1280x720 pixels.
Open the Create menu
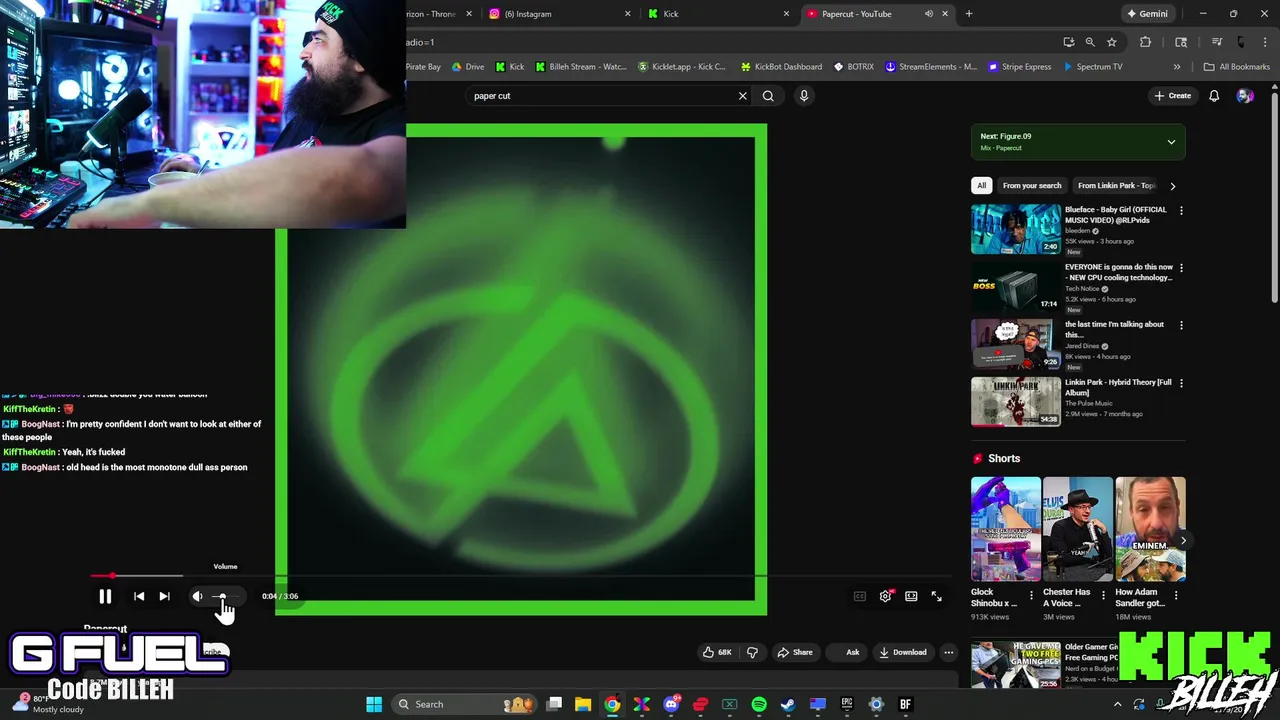(1172, 96)
